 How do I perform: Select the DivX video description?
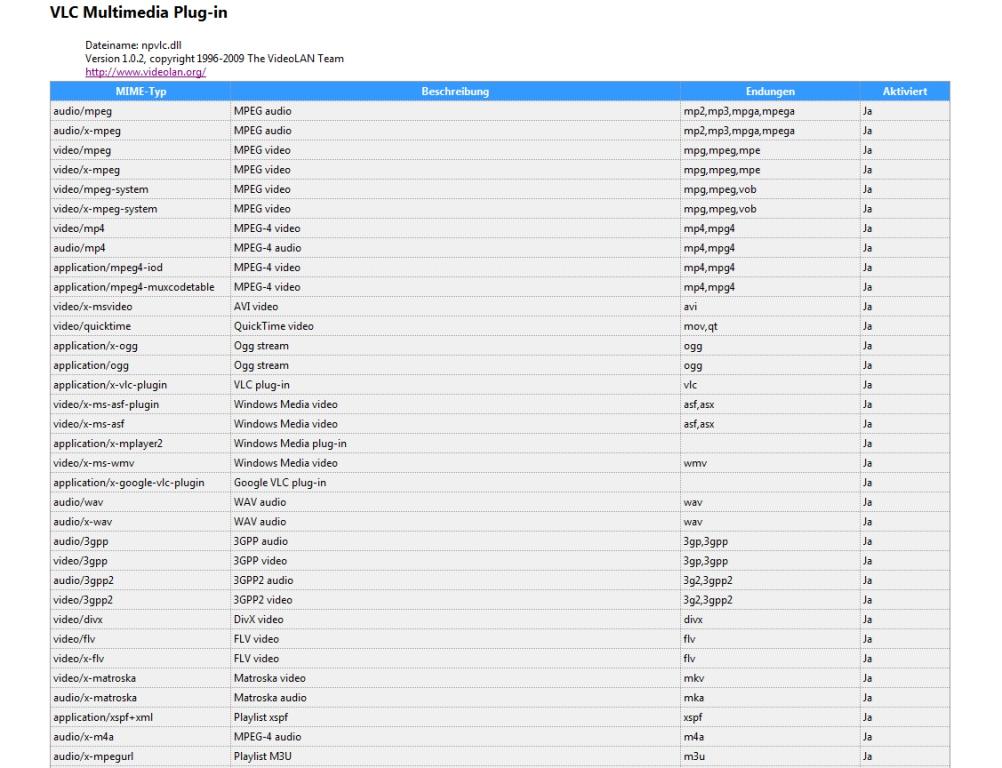pyautogui.click(x=455, y=620)
